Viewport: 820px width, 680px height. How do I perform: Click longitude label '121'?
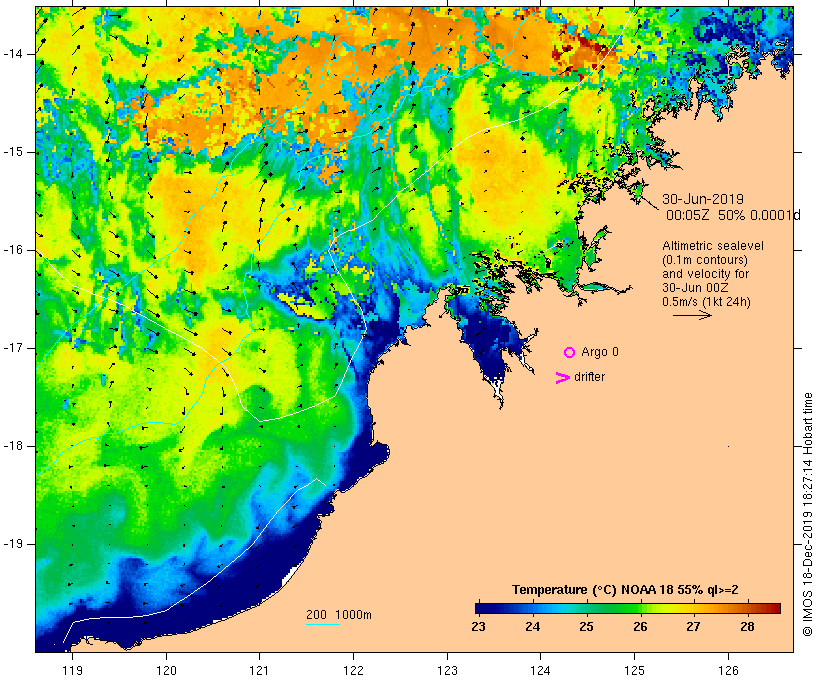click(x=259, y=671)
